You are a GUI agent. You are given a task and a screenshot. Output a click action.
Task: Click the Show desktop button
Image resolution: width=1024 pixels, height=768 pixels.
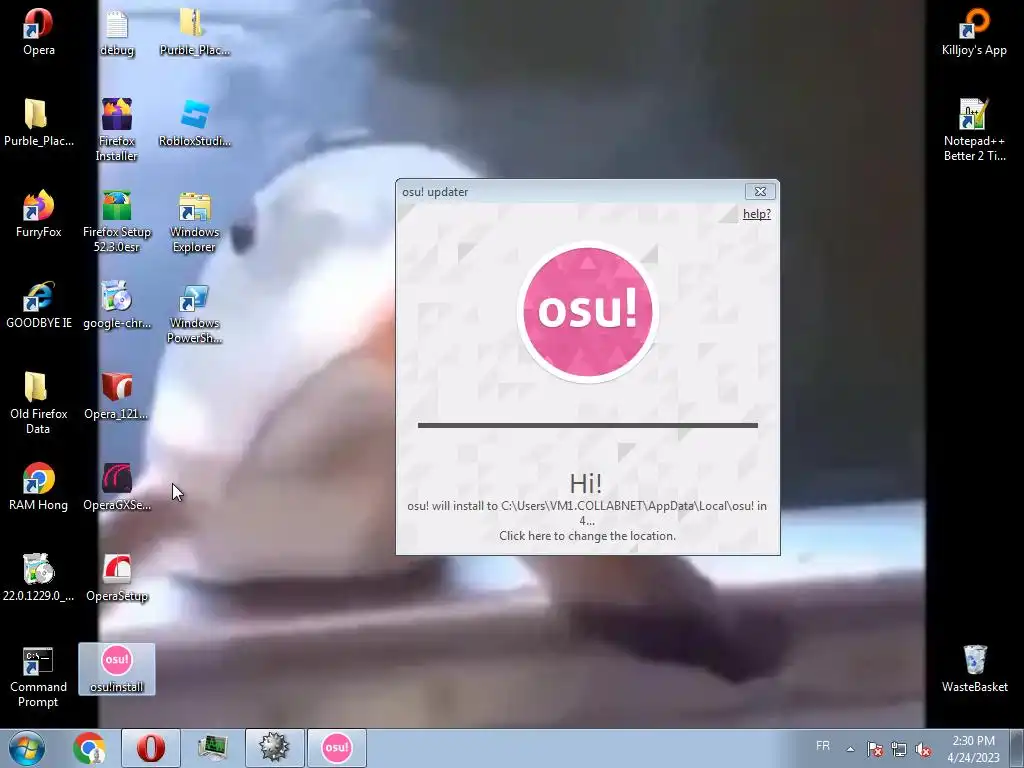1017,749
